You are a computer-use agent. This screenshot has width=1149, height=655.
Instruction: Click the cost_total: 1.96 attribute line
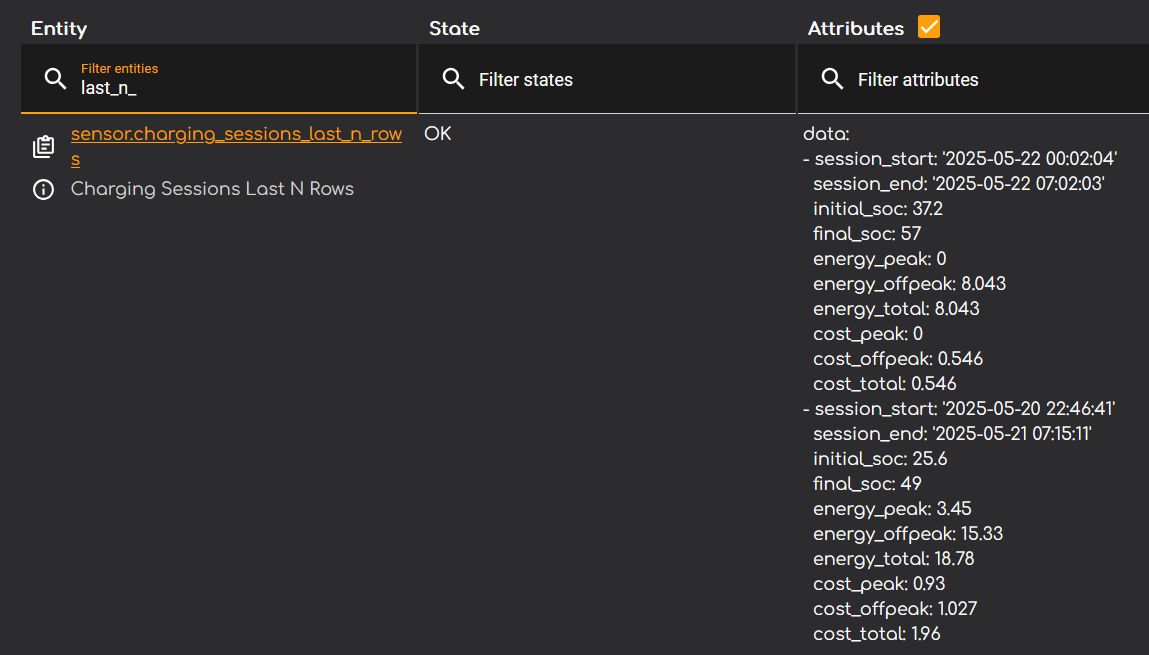[876, 634]
